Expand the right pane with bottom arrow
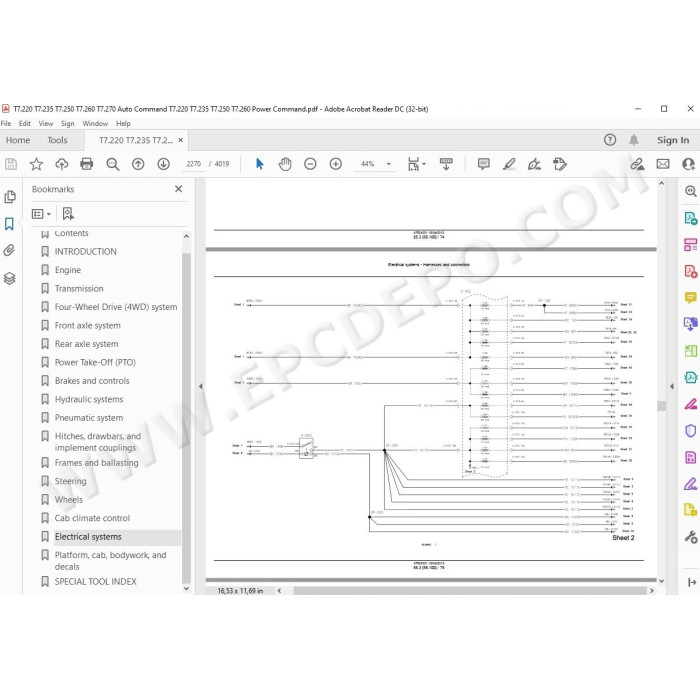The width and height of the screenshot is (700, 700). (x=692, y=582)
